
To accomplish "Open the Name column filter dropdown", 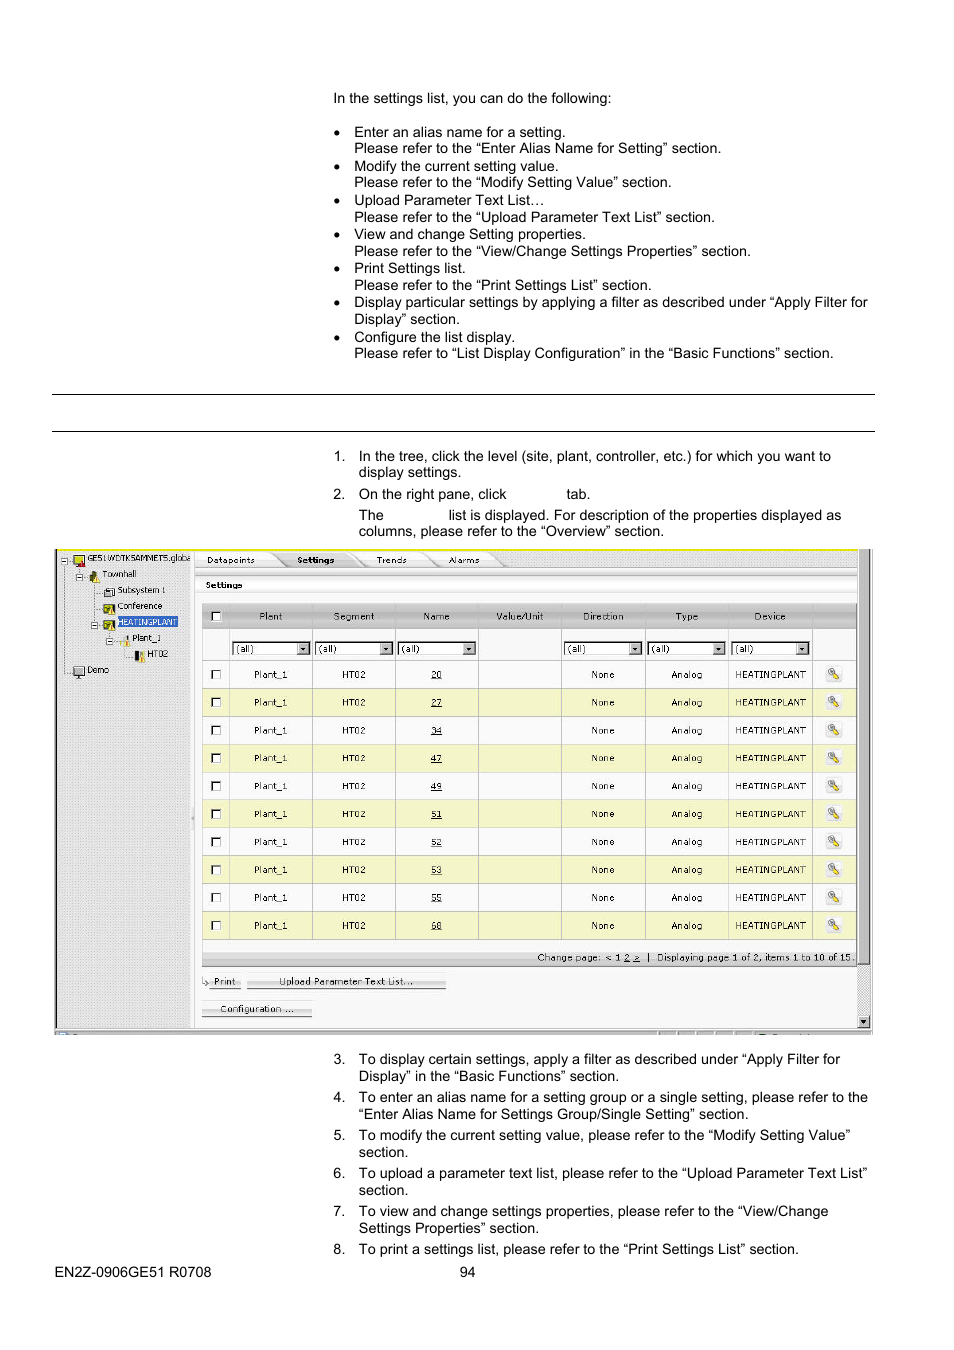I will tap(469, 649).
